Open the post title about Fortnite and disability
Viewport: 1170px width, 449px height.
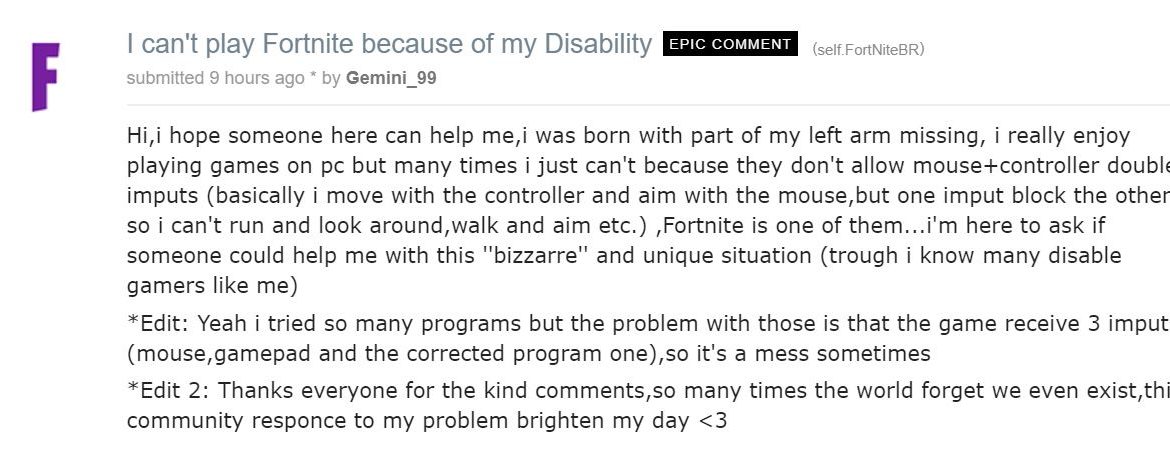tap(389, 44)
